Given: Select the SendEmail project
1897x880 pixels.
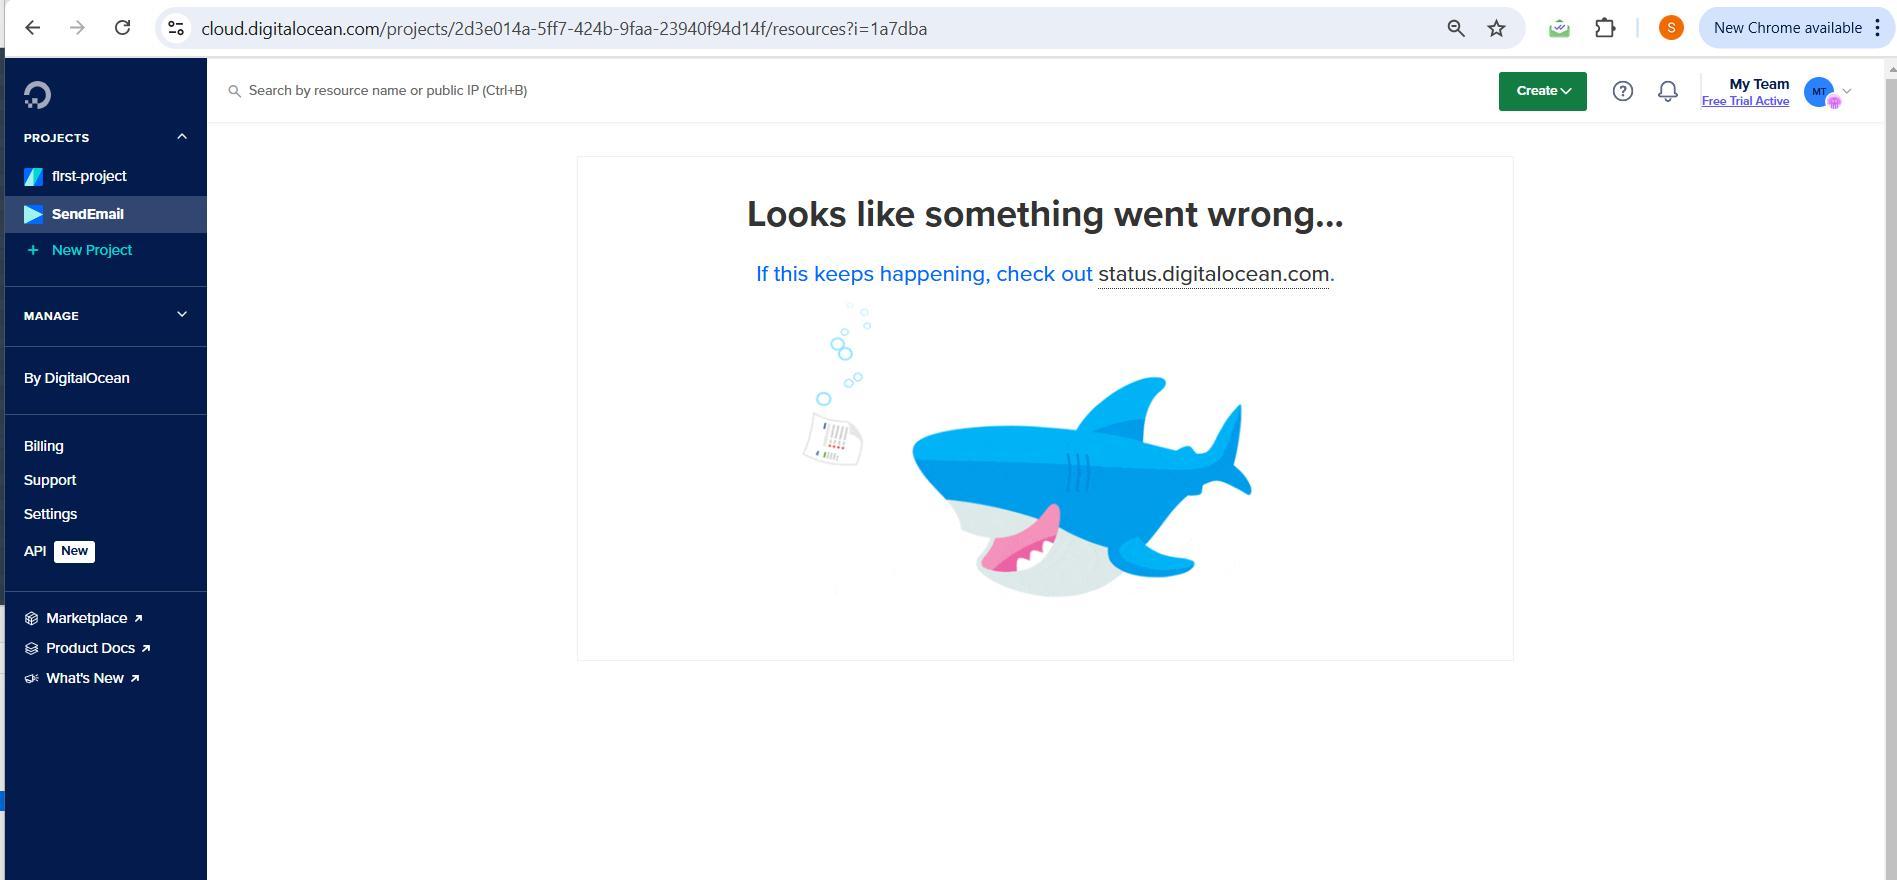Looking at the screenshot, I should [105, 214].
